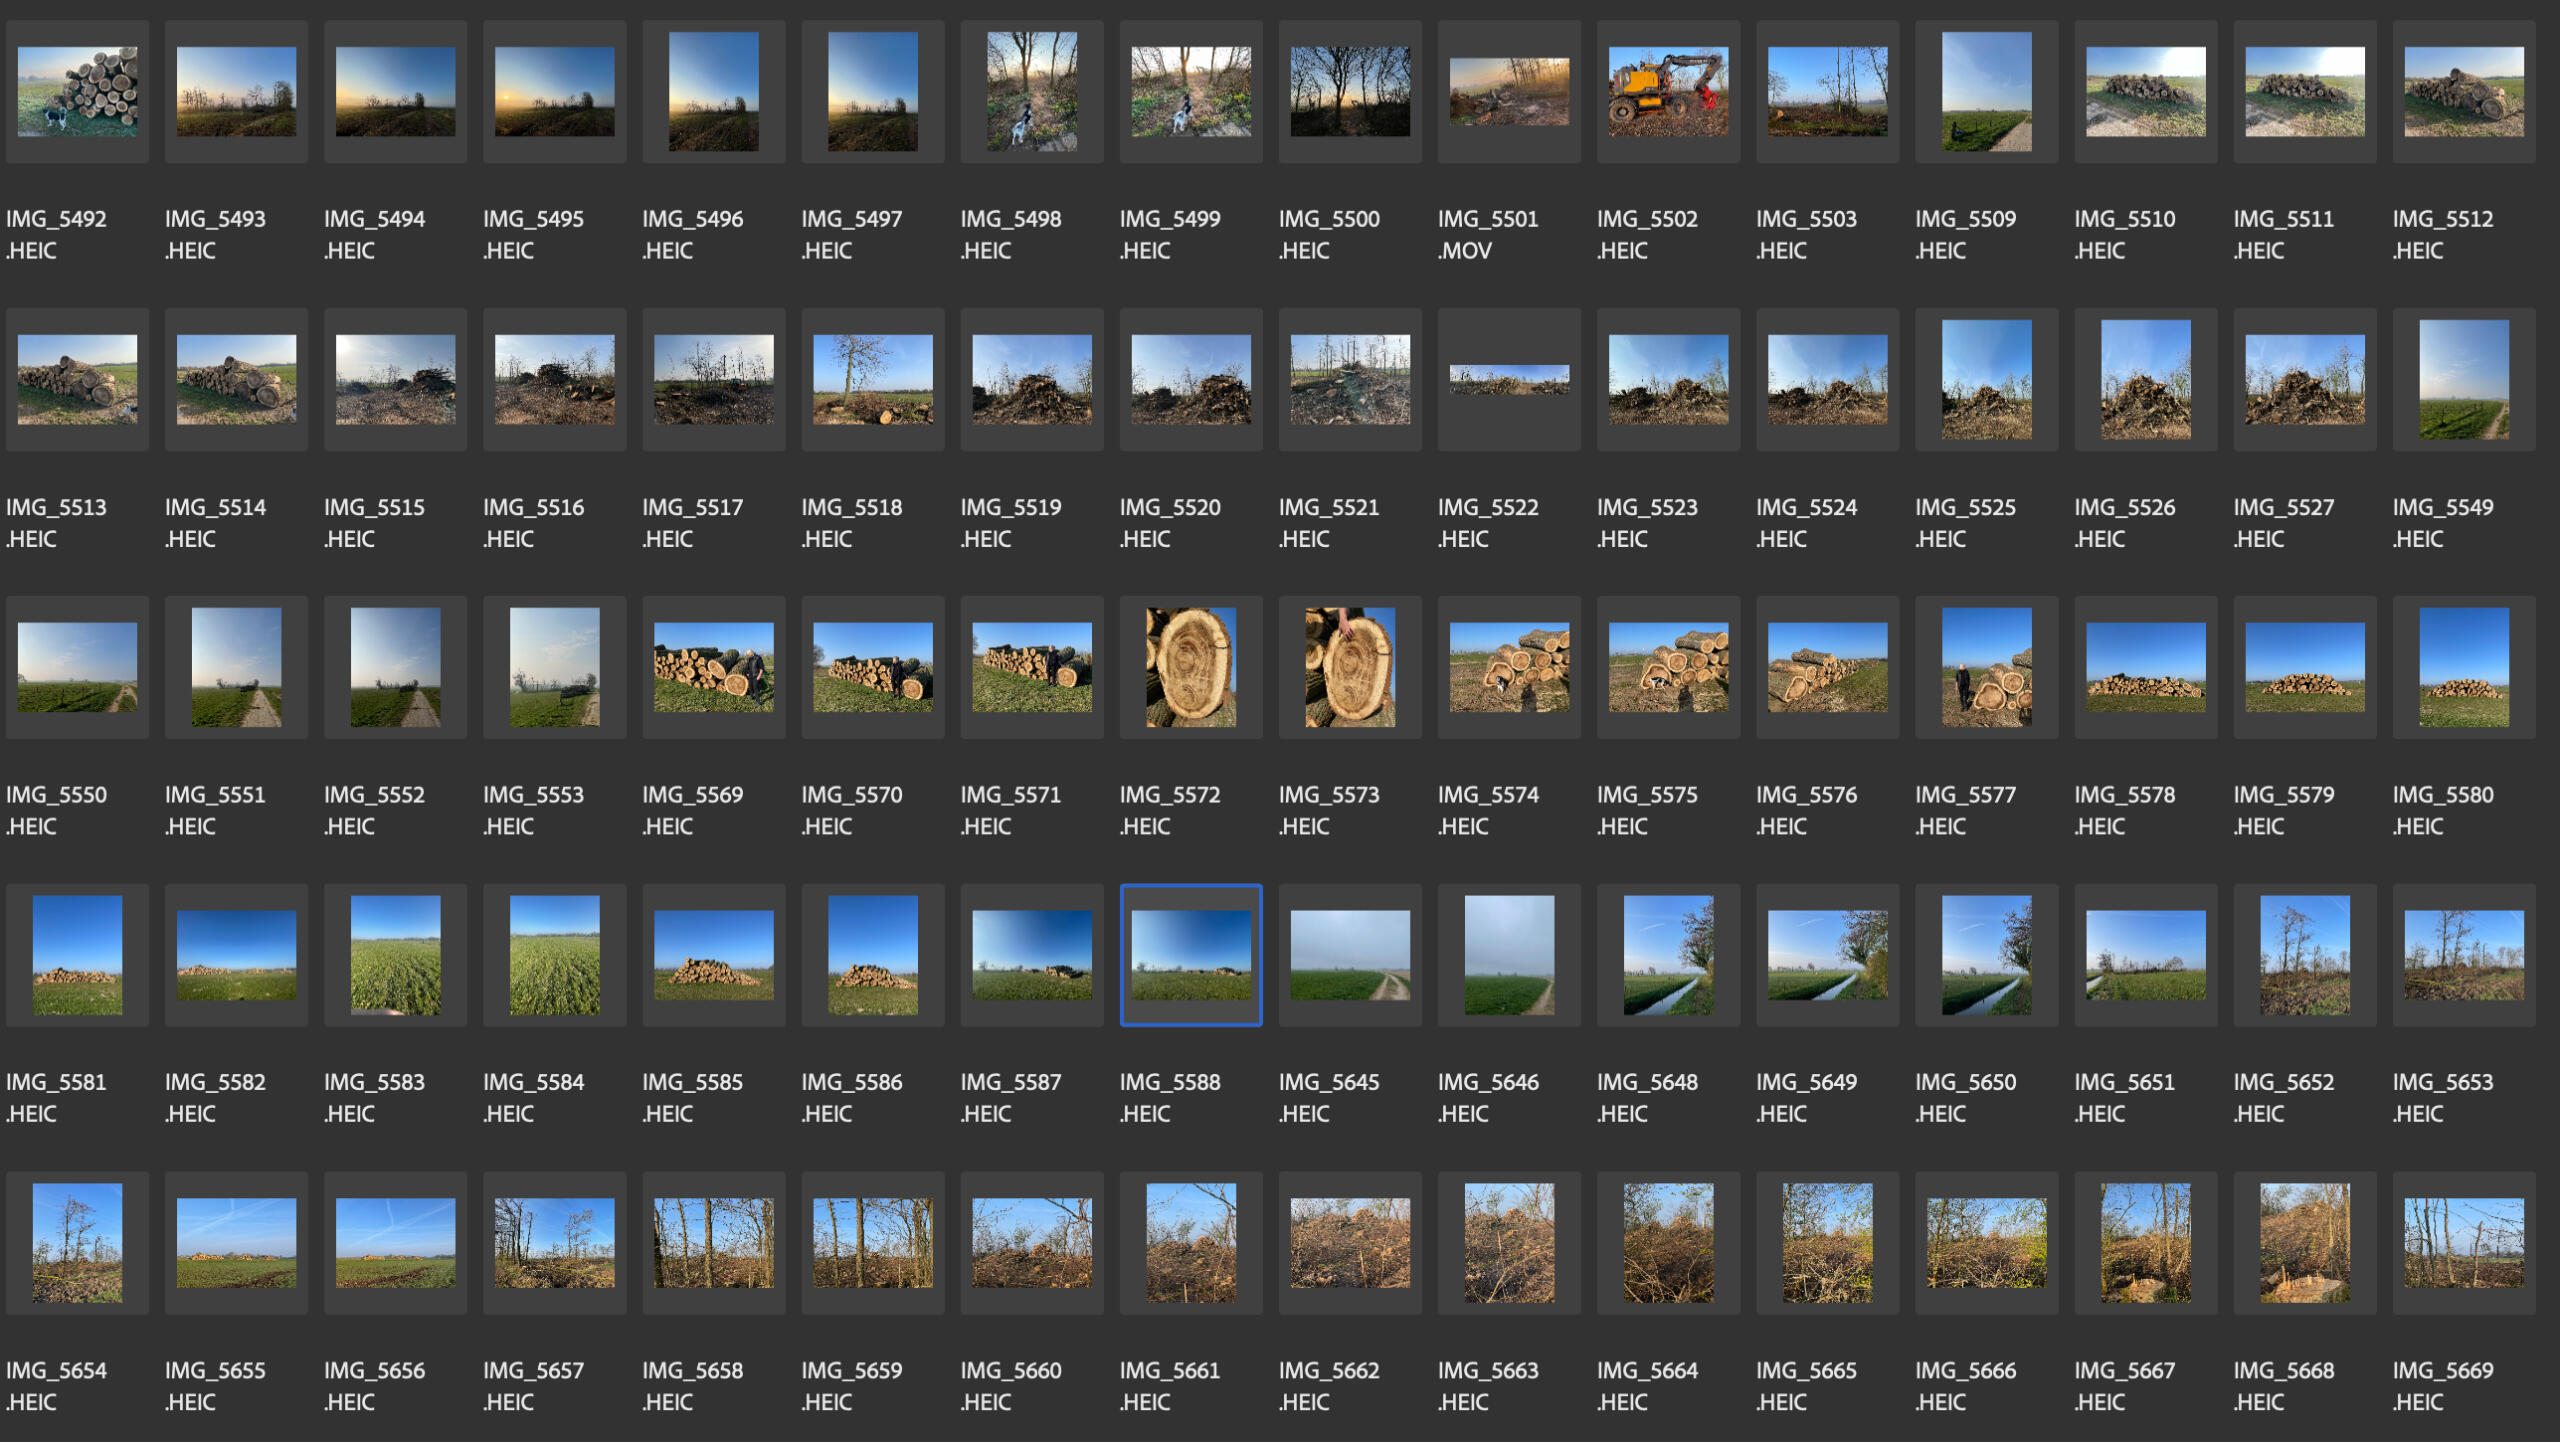Select the IMG_5498.HEIC dog in woods photo
2560x1442 pixels.
(1031, 91)
